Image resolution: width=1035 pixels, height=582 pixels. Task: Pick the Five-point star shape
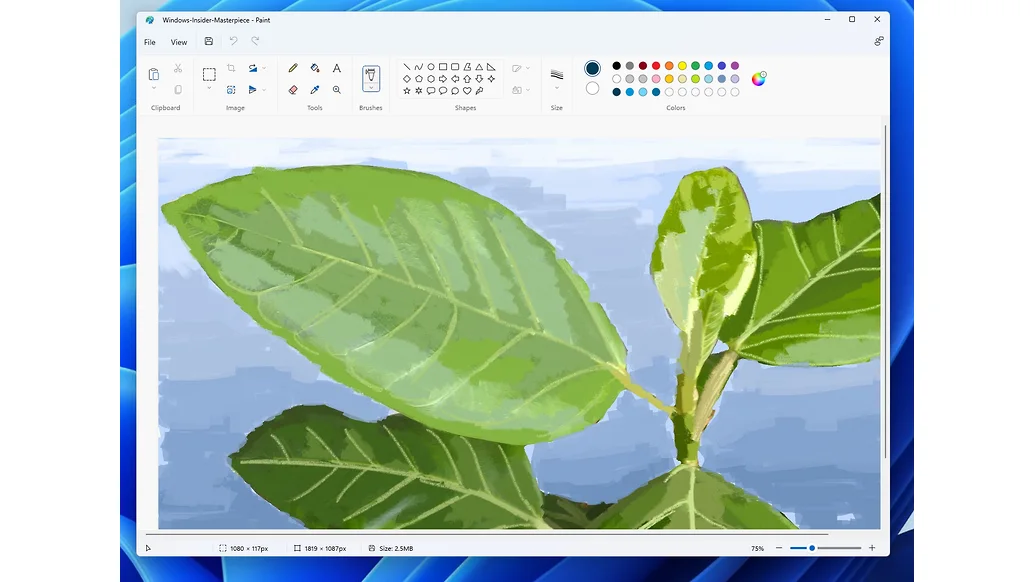point(407,90)
